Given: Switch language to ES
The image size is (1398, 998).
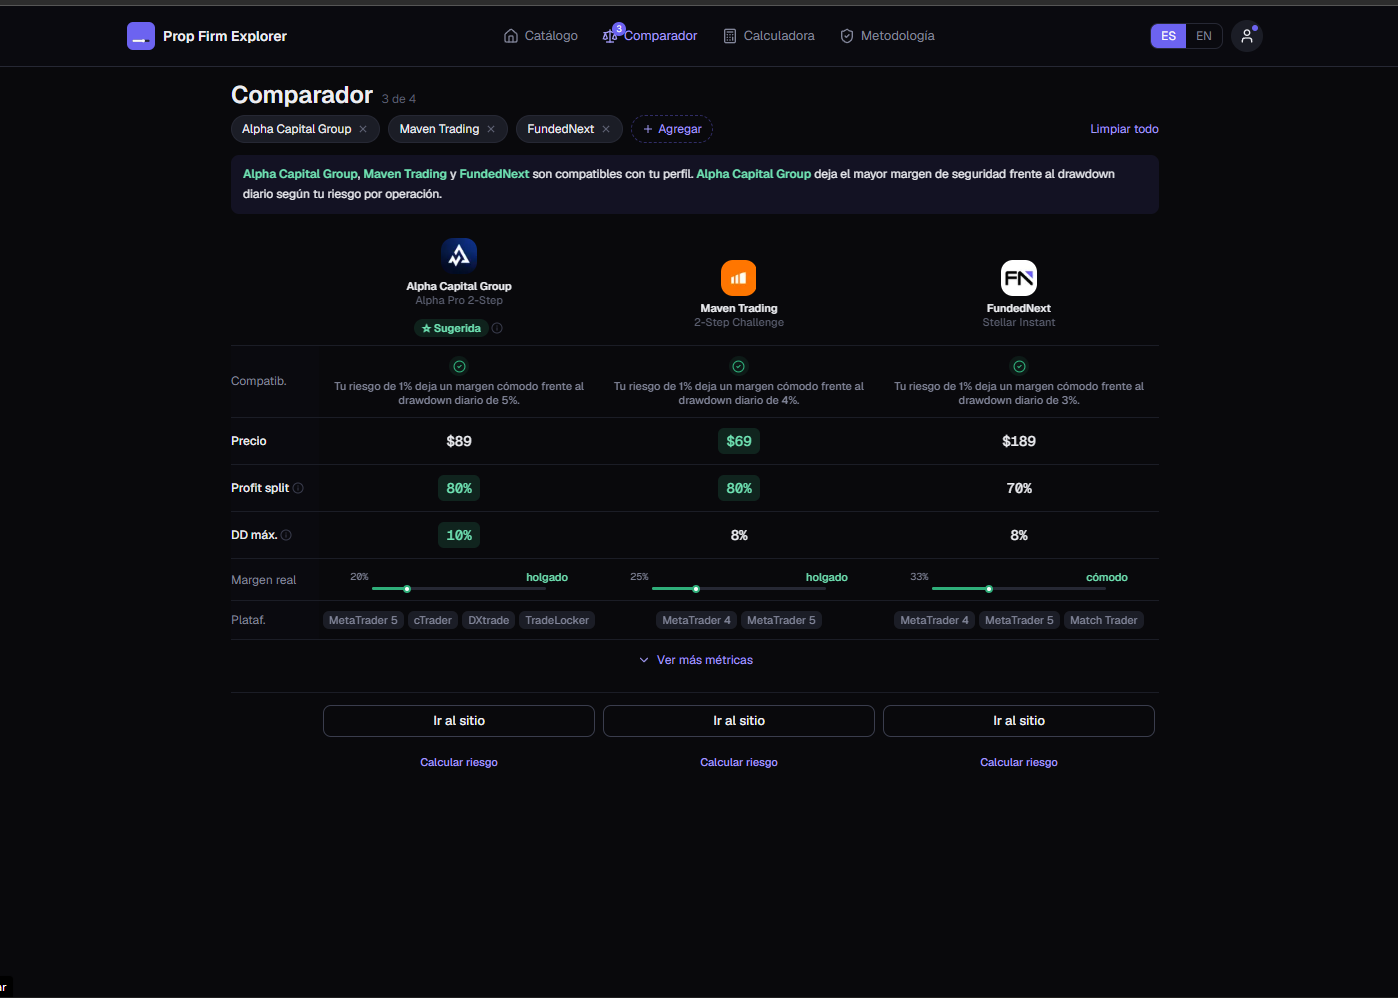Looking at the screenshot, I should [x=1168, y=36].
